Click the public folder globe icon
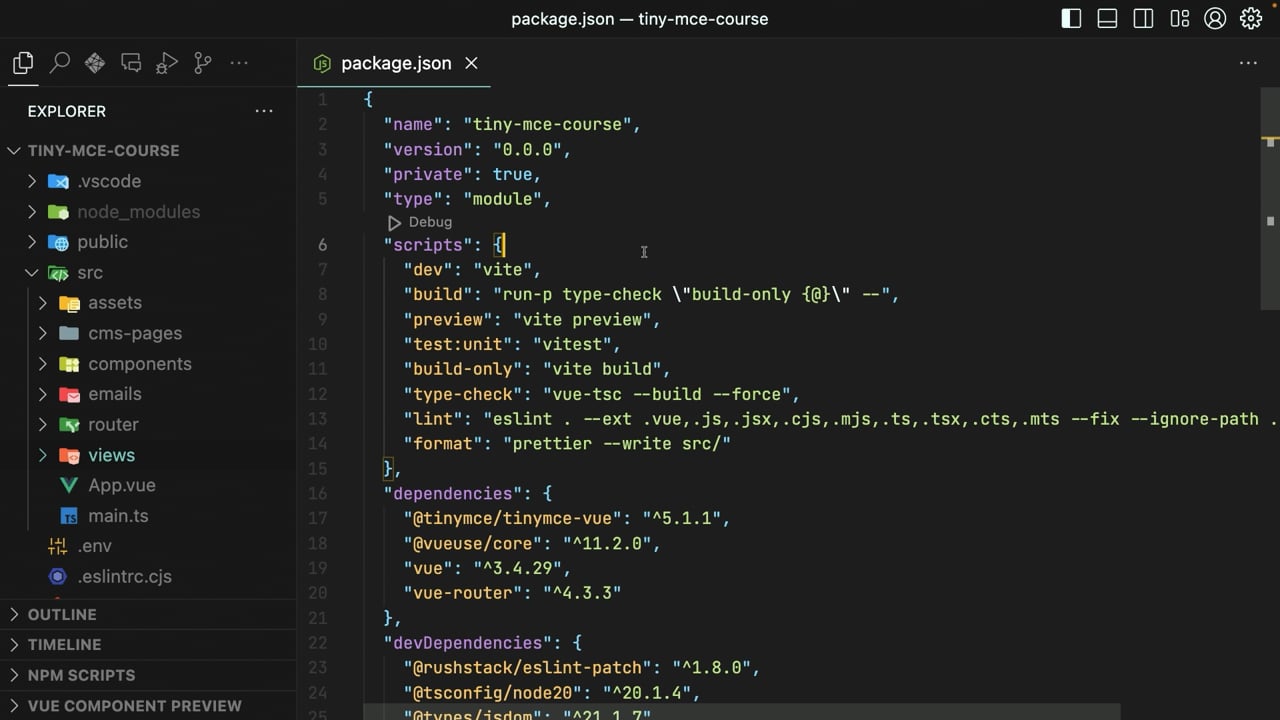The height and width of the screenshot is (720, 1280). (x=59, y=242)
